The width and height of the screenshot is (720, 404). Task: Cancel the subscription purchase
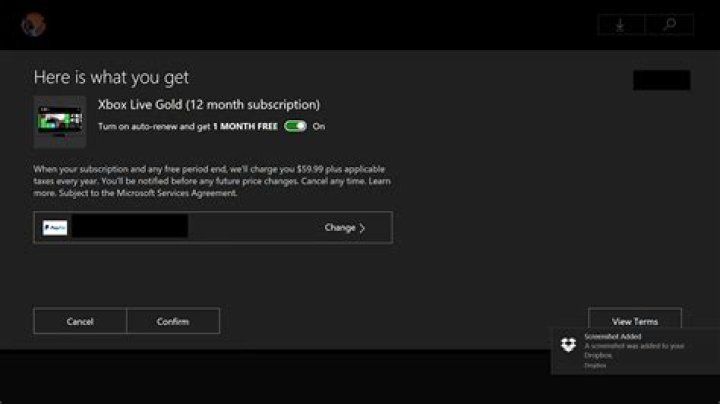[x=80, y=321]
